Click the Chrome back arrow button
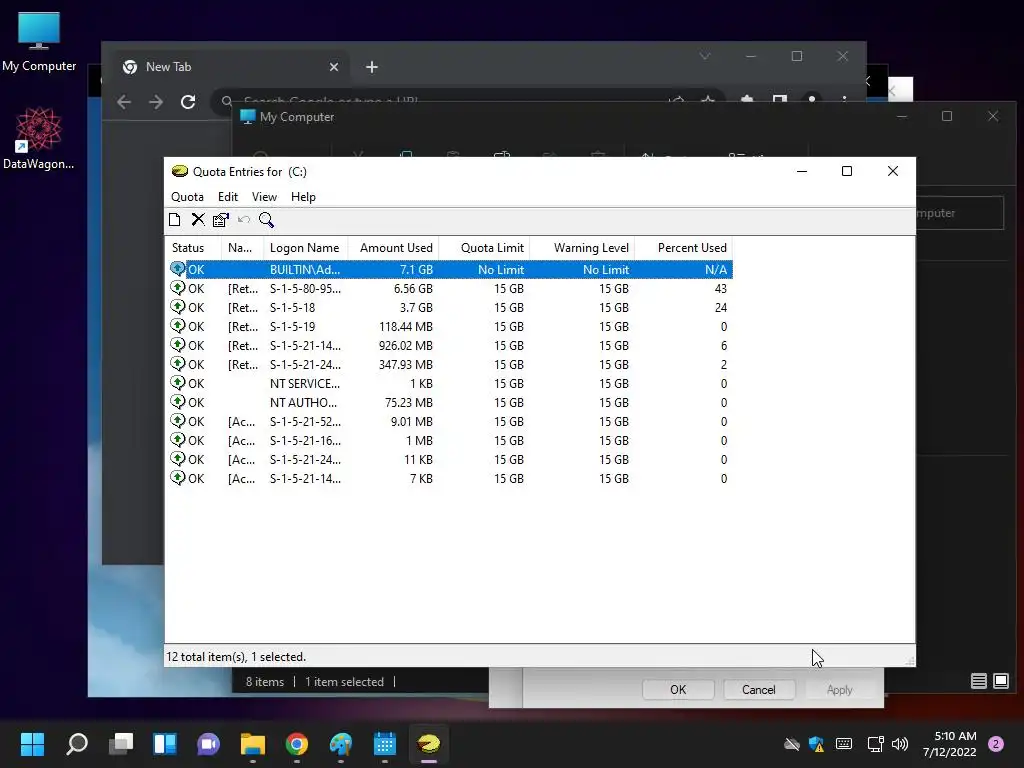Viewport: 1024px width, 768px height. (x=123, y=102)
